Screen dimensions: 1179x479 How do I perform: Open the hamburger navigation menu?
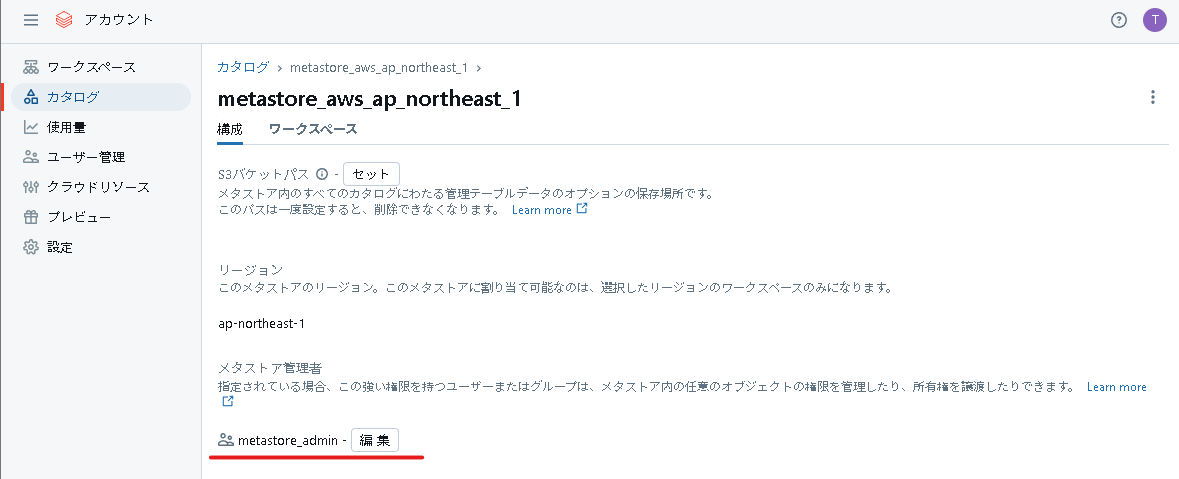[x=31, y=20]
